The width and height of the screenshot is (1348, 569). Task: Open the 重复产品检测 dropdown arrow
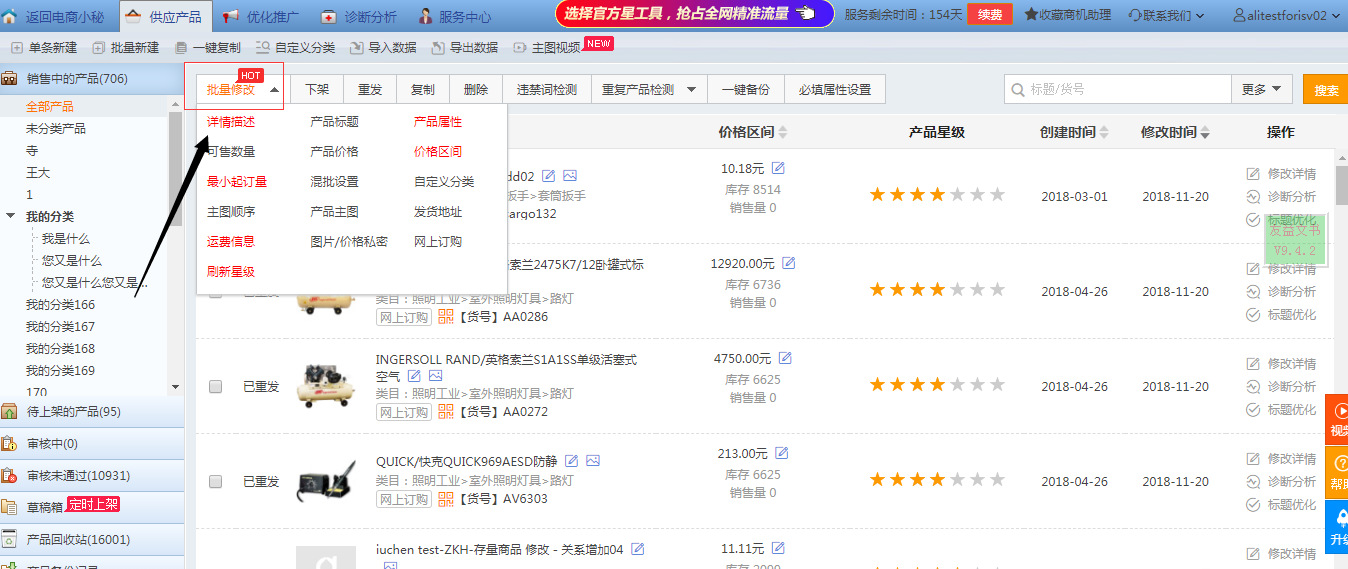pos(691,90)
